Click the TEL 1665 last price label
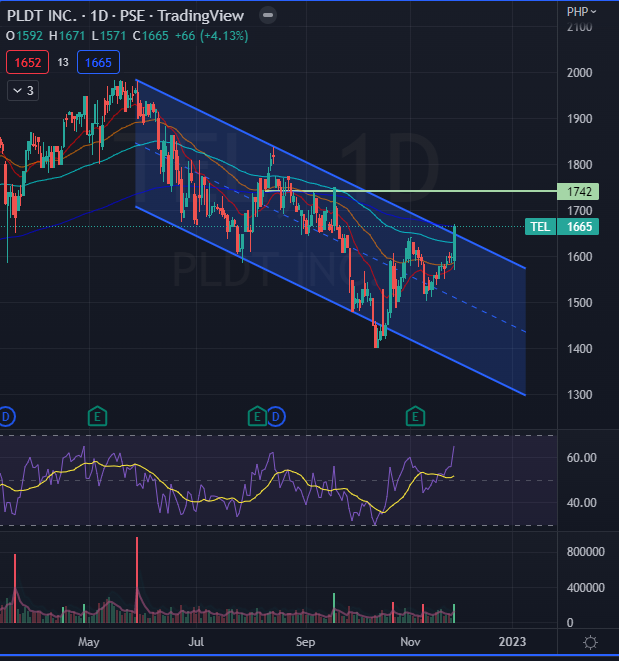619x661 pixels. (x=562, y=227)
